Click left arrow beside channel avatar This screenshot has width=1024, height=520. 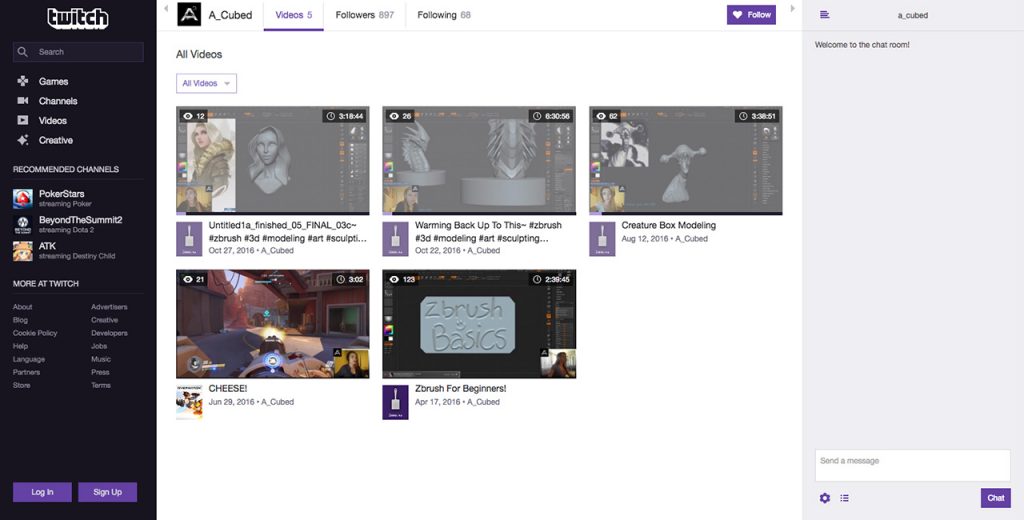tap(166, 8)
